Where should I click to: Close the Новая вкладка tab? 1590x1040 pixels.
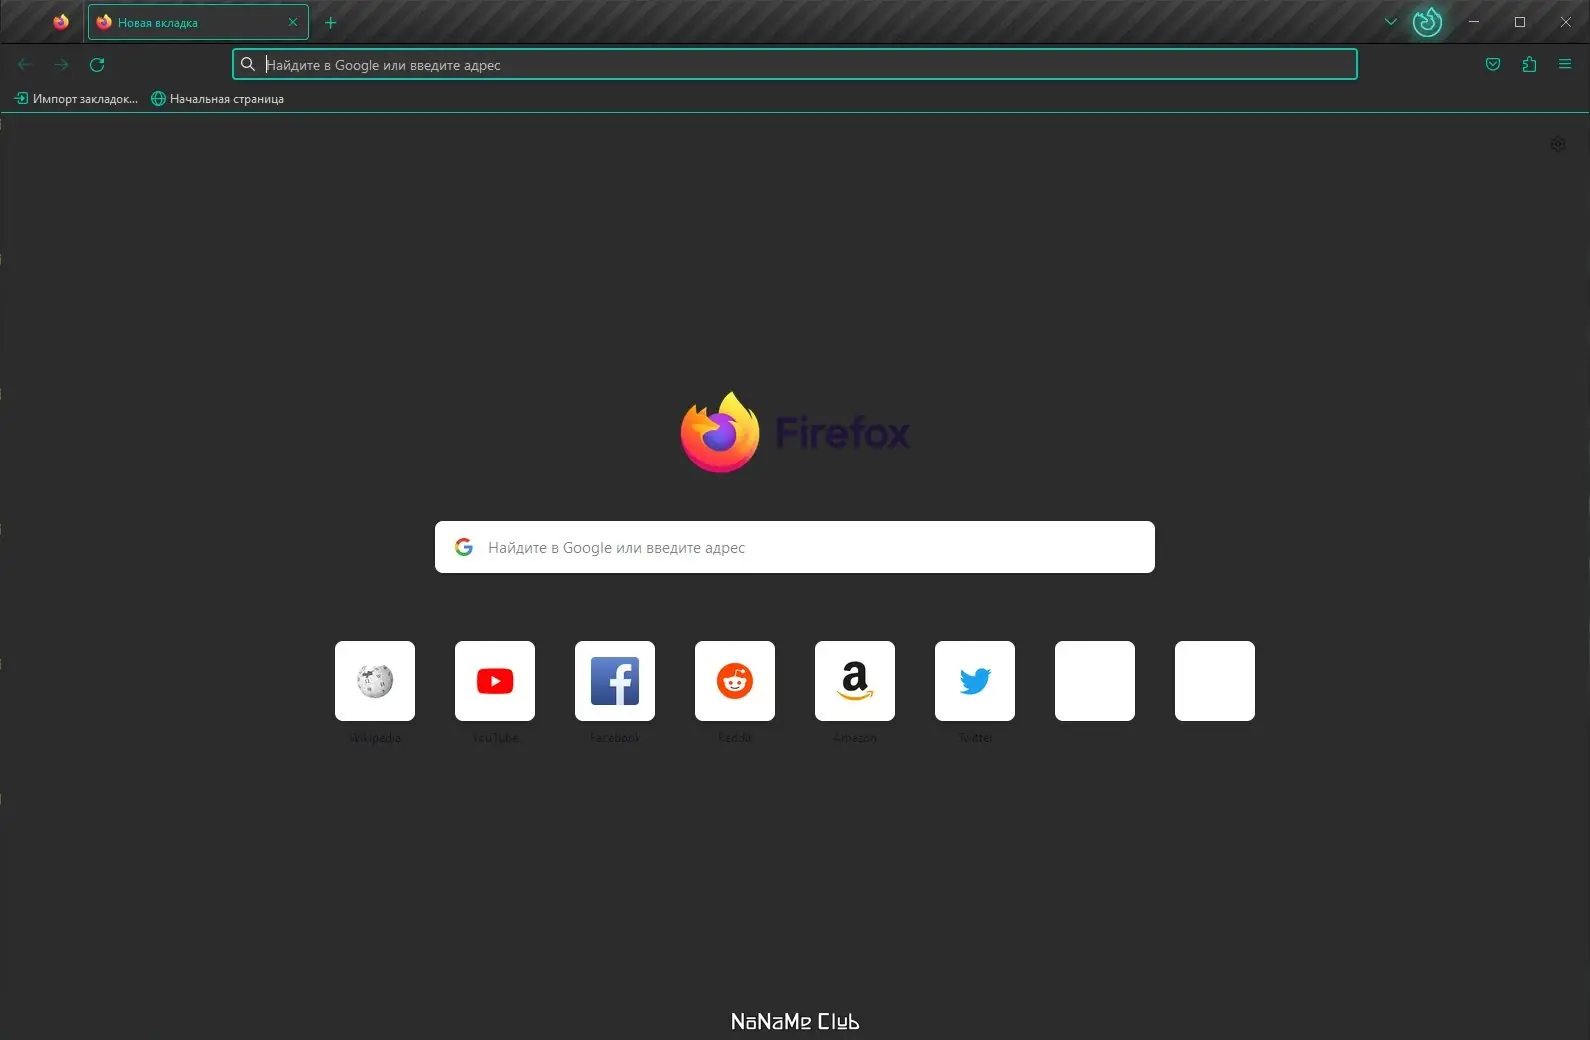point(293,22)
